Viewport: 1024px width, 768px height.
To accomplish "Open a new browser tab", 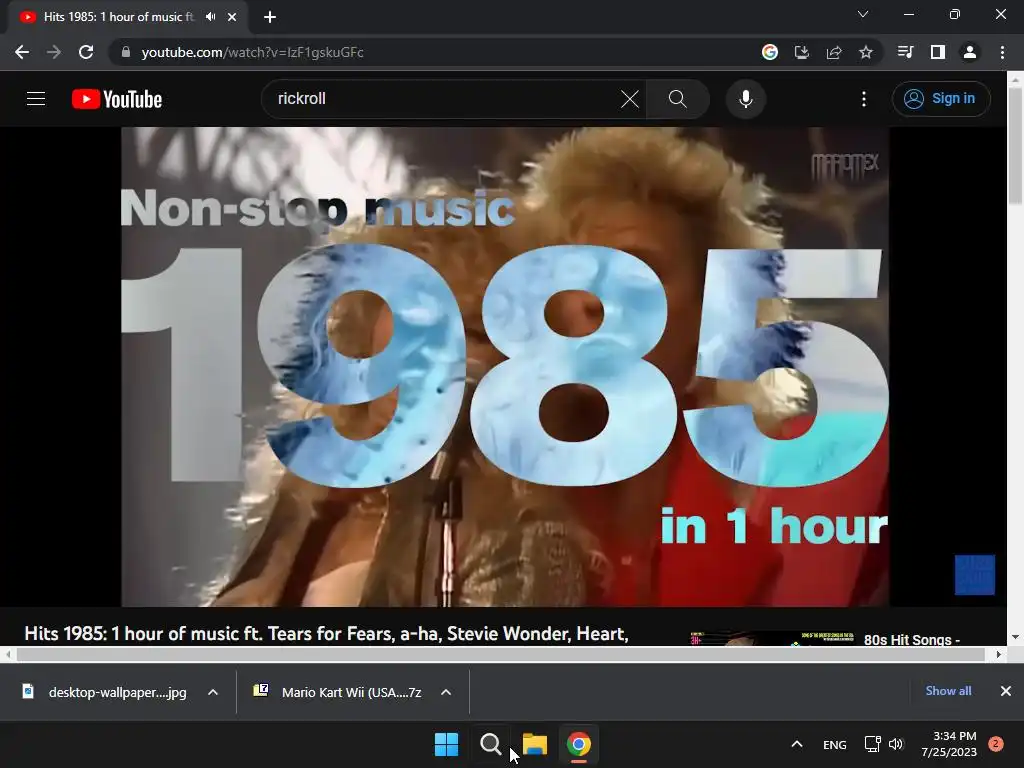I will point(270,17).
